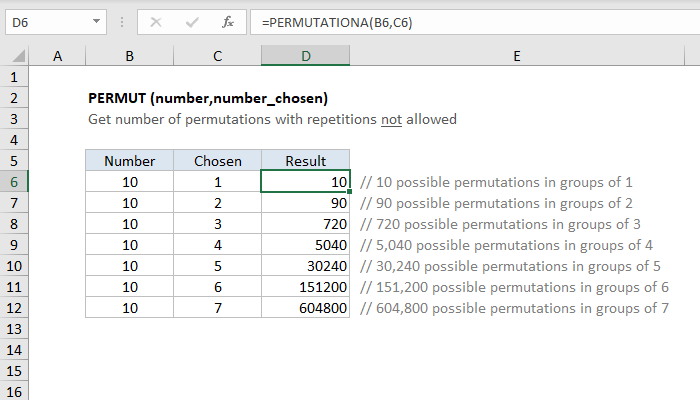Screen dimensions: 700x400
Task: Select row 7 header
Action: [14, 203]
